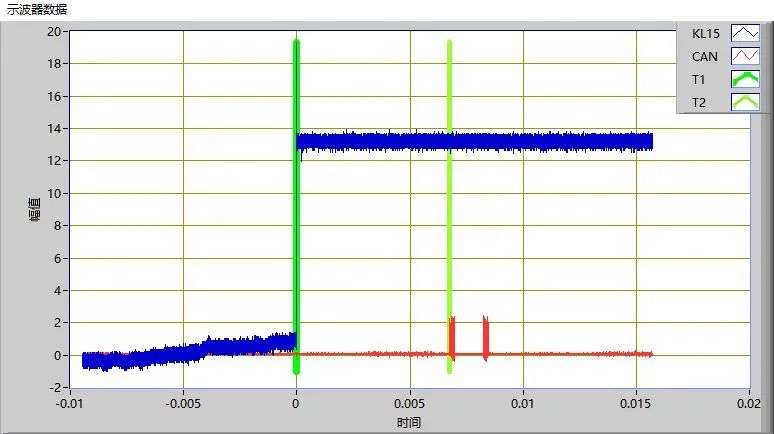Click the CAN legend plot sample icon
Viewport: 774px width, 434px height.
point(745,56)
